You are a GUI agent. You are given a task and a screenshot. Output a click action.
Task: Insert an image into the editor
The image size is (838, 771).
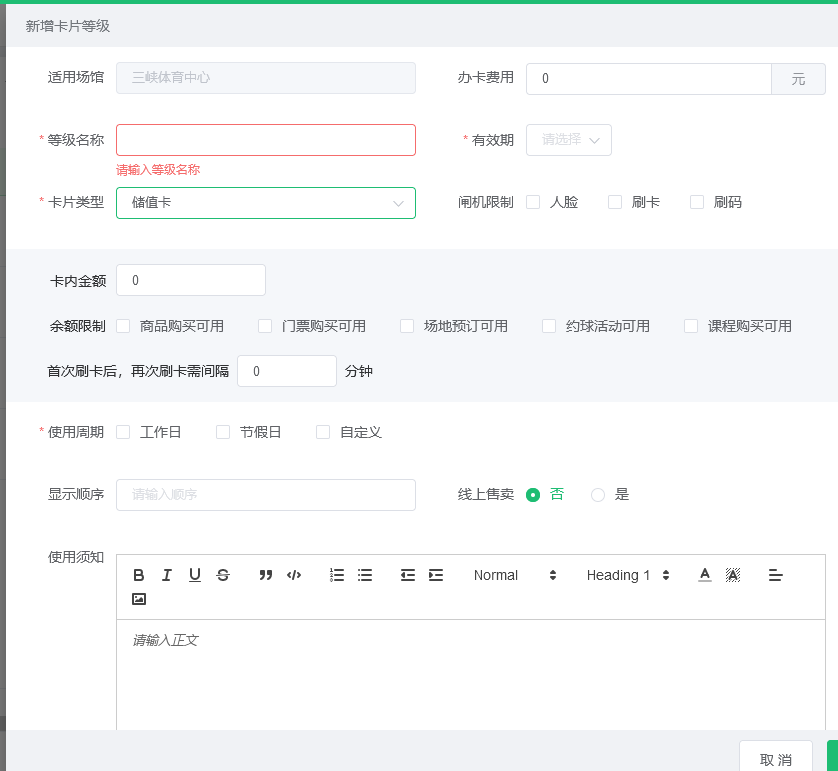click(139, 599)
